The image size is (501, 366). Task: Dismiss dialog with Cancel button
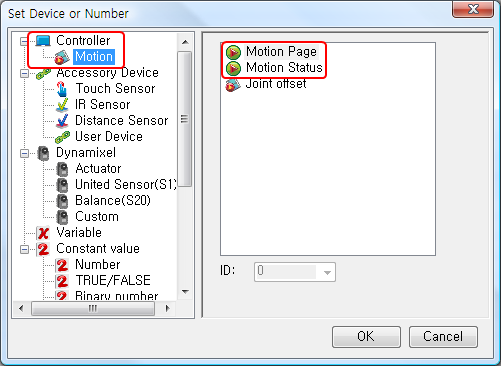coord(443,337)
